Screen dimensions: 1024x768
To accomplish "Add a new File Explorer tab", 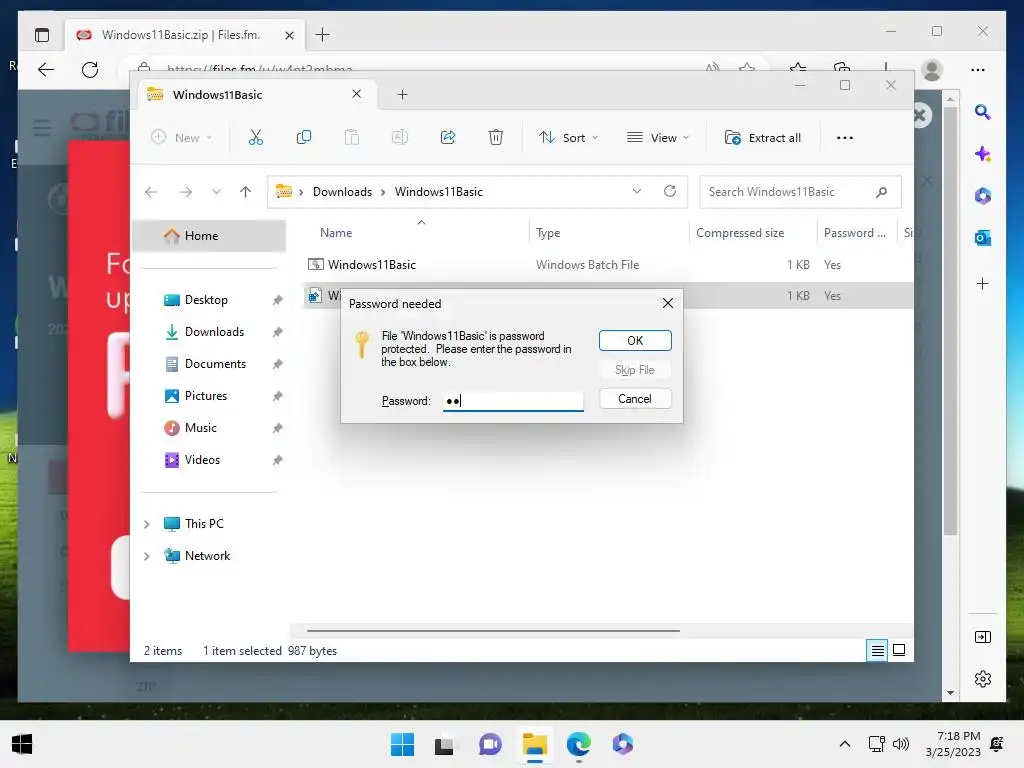I will point(402,95).
